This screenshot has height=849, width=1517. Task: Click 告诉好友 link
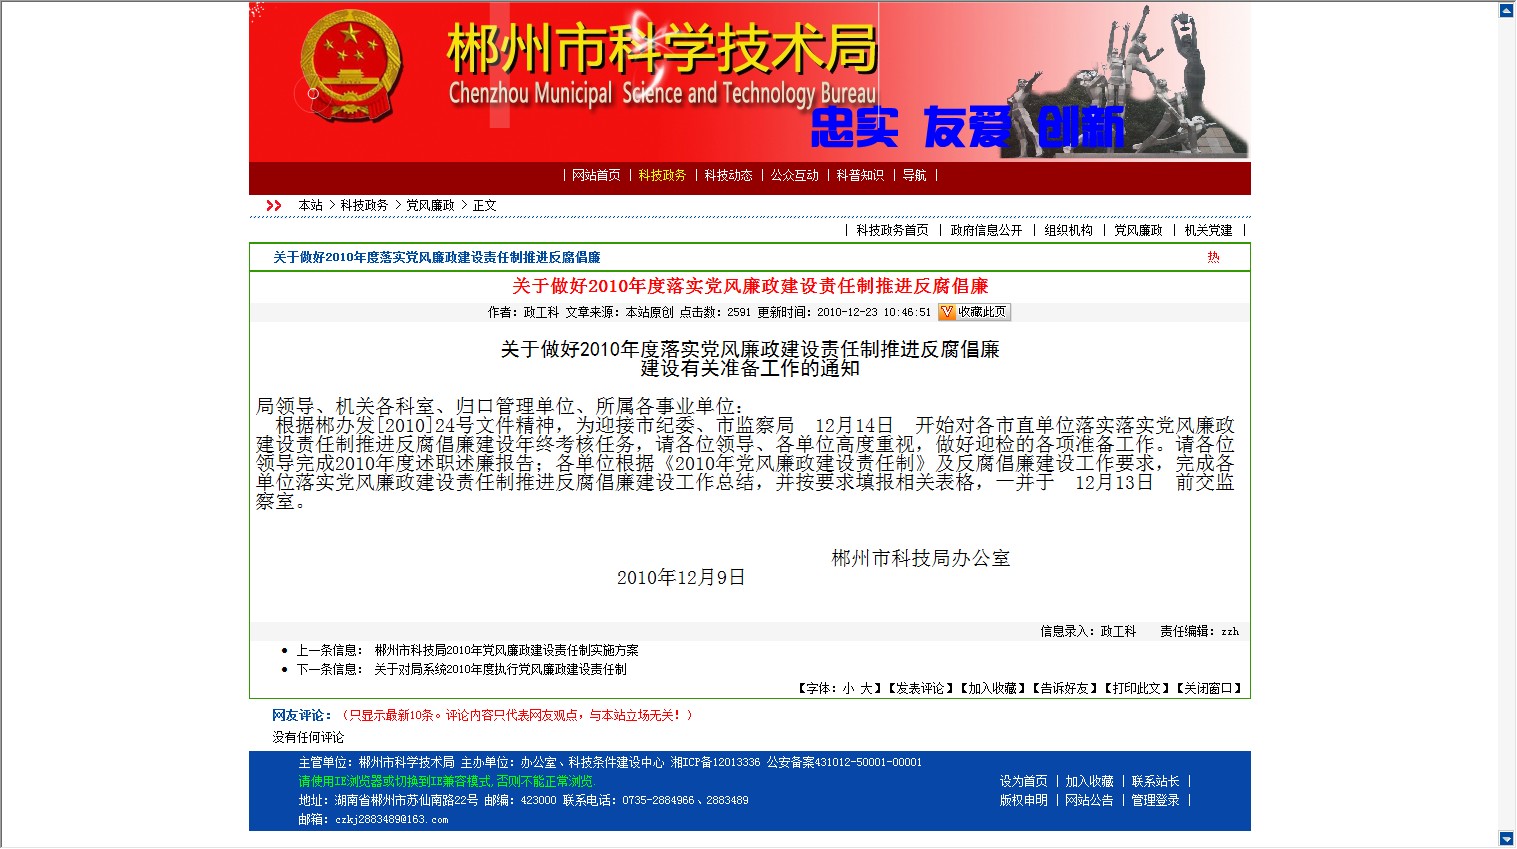click(1064, 688)
